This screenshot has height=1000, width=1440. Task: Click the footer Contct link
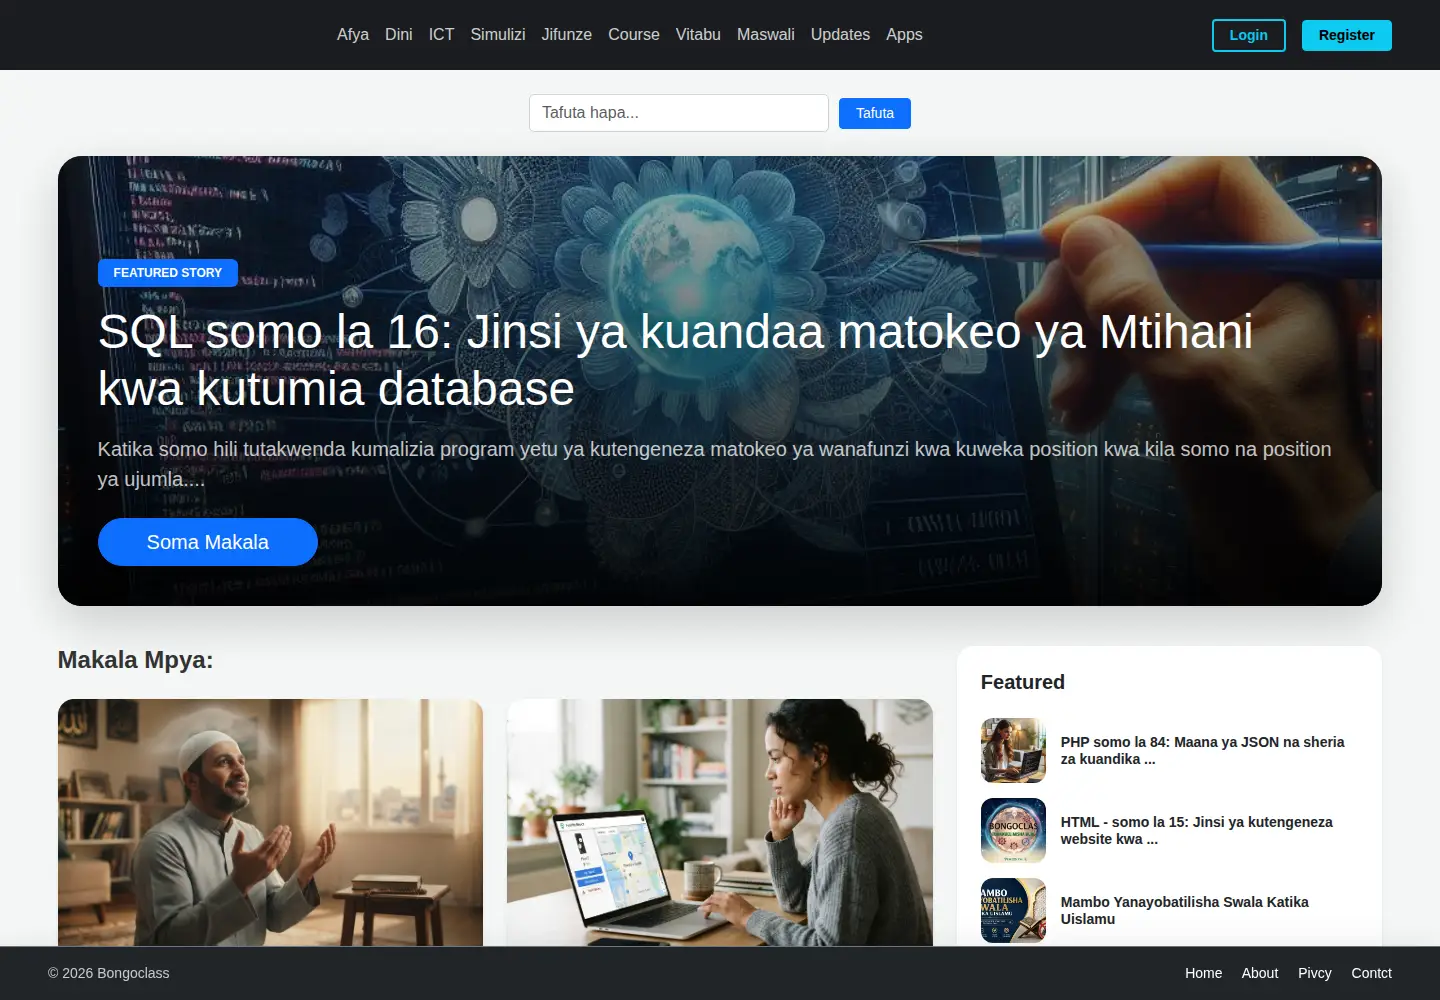click(x=1371, y=973)
